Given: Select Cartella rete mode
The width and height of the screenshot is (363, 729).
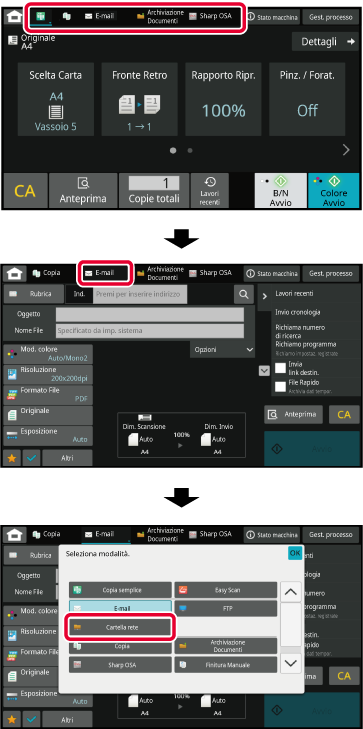Looking at the screenshot, I should tap(120, 627).
